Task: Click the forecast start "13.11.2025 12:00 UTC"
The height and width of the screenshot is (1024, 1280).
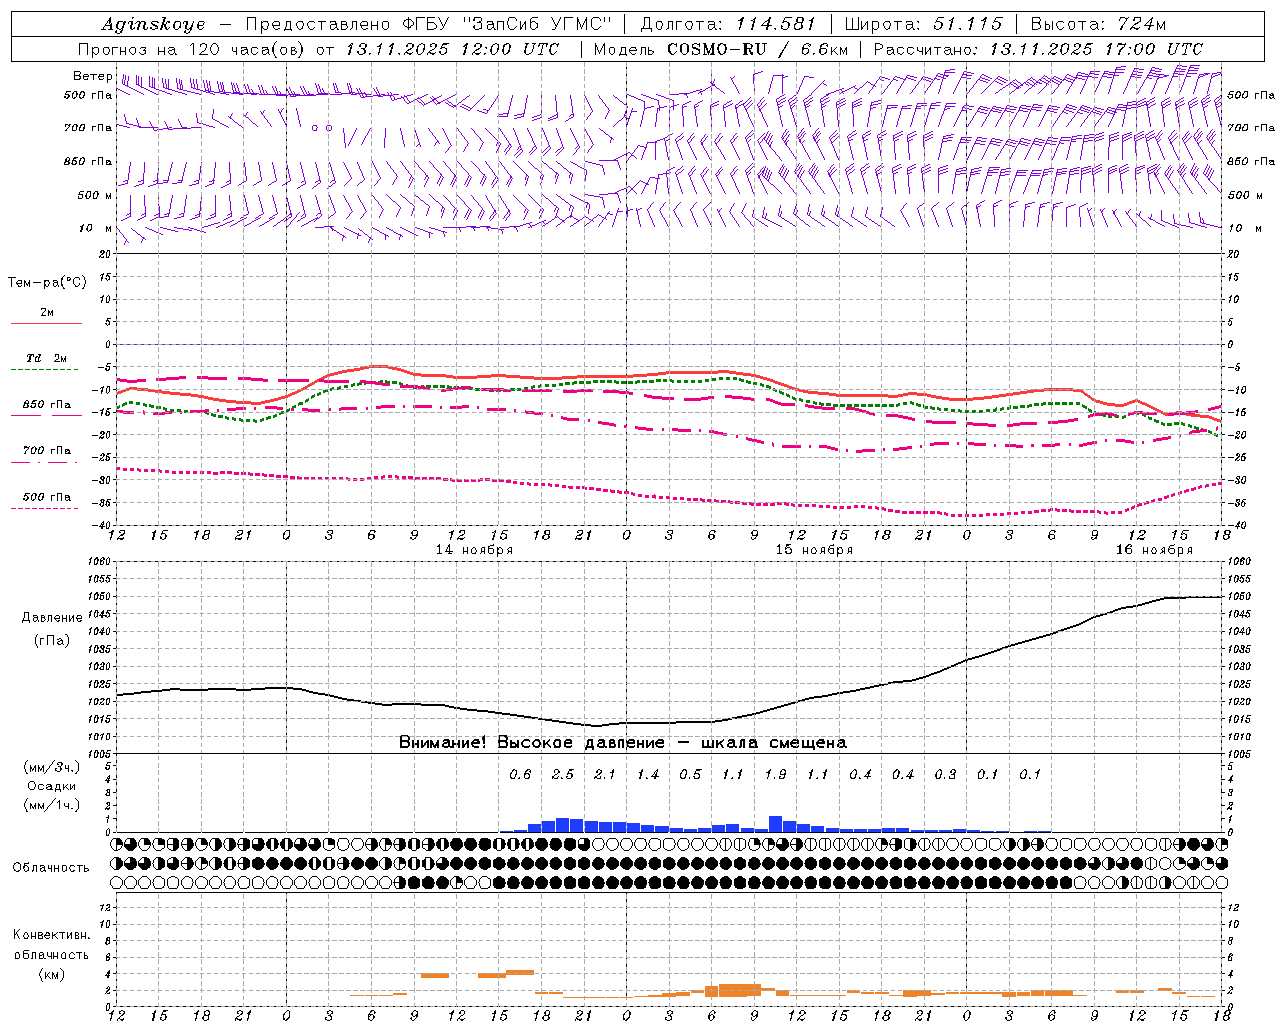Action: click(x=453, y=49)
